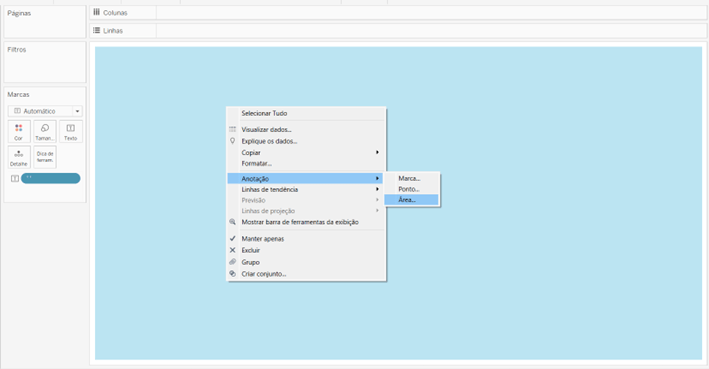The height and width of the screenshot is (369, 709).
Task: Expand the Anotação submenu entry
Action: pos(305,179)
